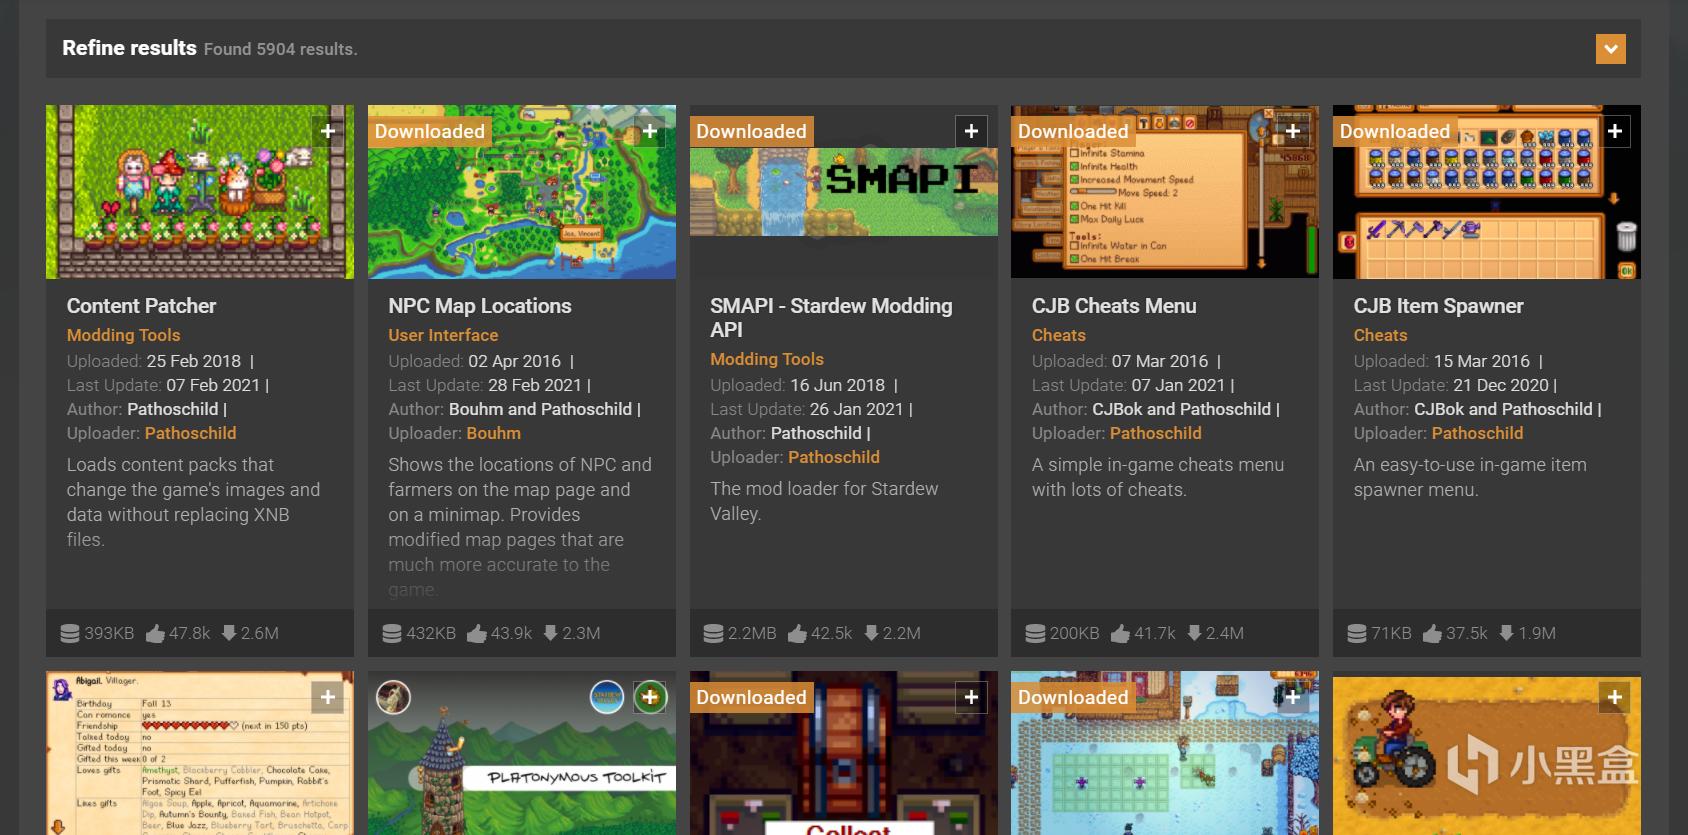Click the plus icon on CJB Item Spawner card
The image size is (1688, 835).
pos(1615,131)
